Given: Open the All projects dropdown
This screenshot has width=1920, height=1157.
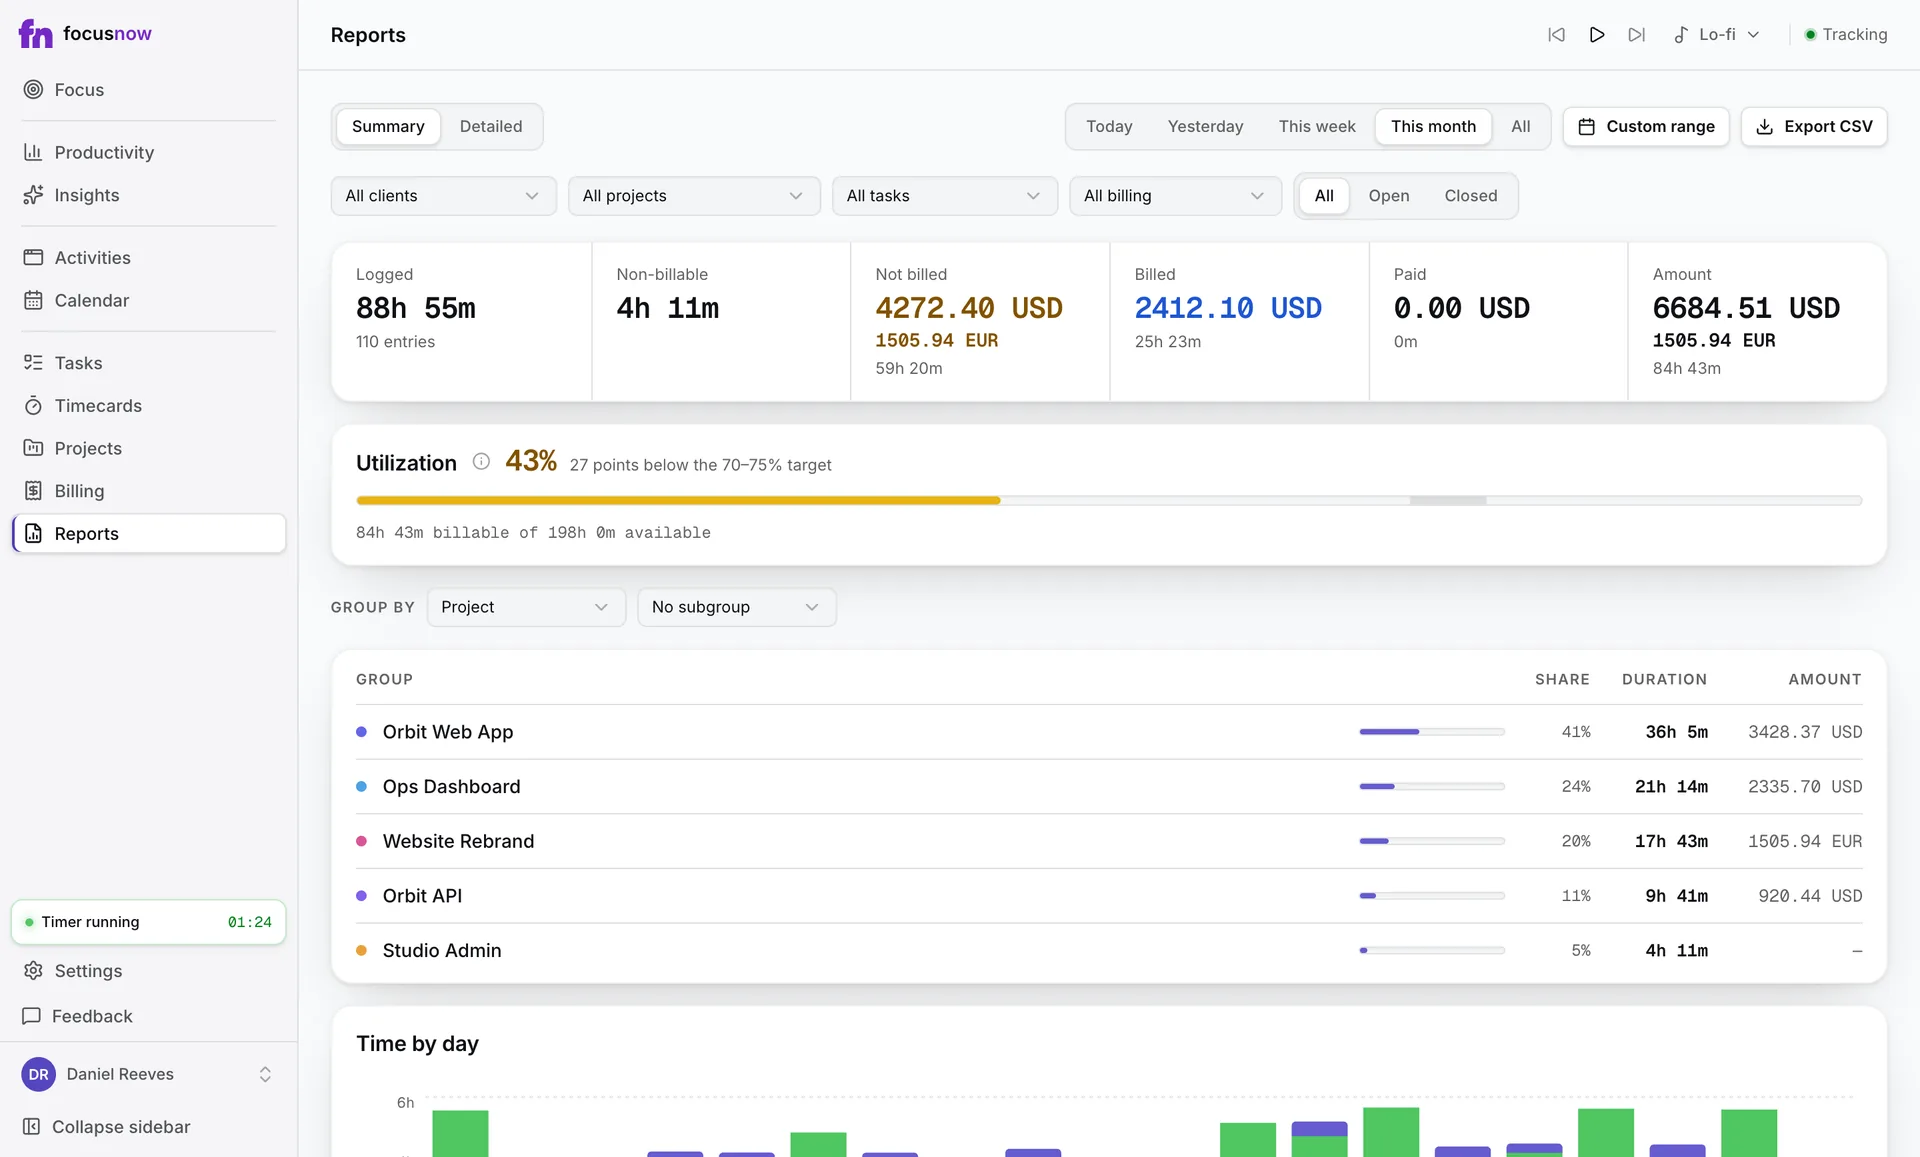Looking at the screenshot, I should [694, 196].
